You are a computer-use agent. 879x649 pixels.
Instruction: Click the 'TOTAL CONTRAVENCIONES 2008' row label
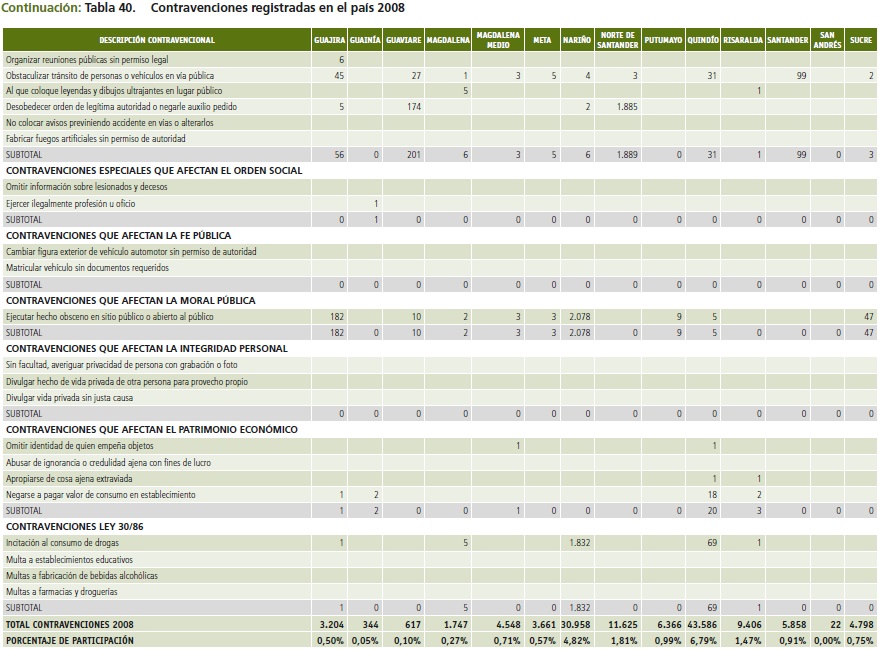coord(68,624)
